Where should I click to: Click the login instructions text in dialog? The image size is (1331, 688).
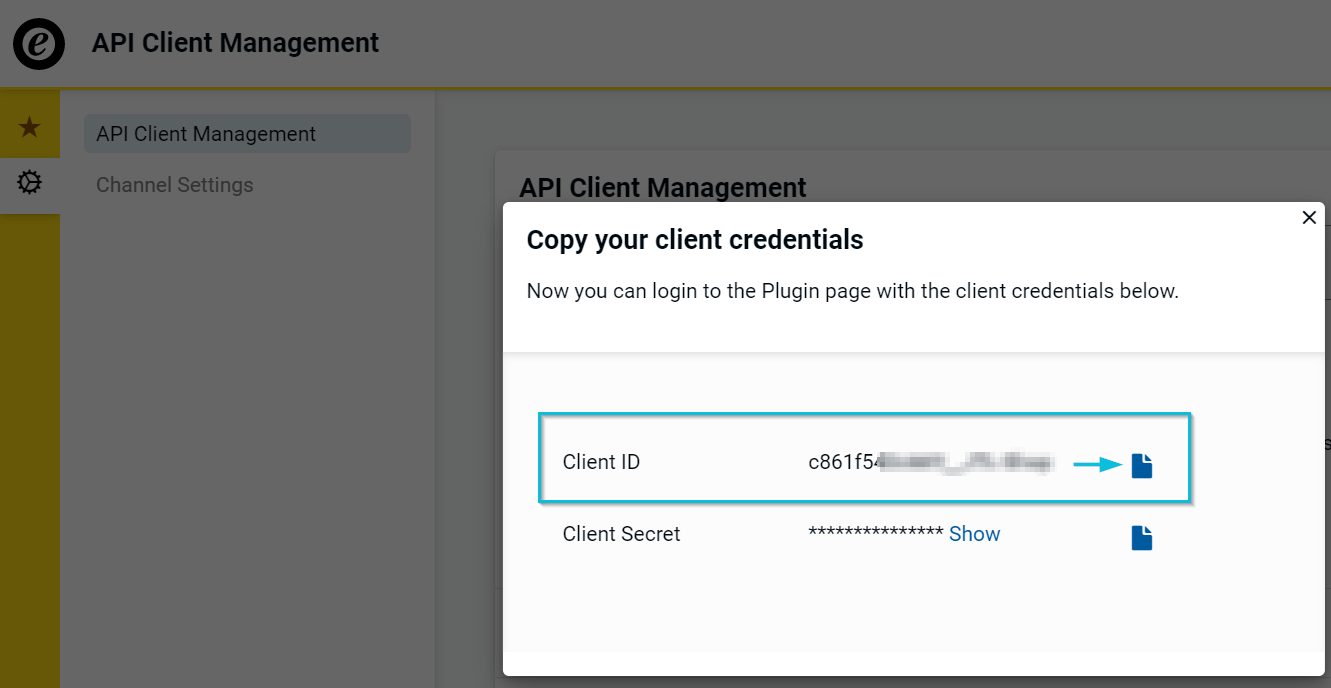tap(853, 291)
